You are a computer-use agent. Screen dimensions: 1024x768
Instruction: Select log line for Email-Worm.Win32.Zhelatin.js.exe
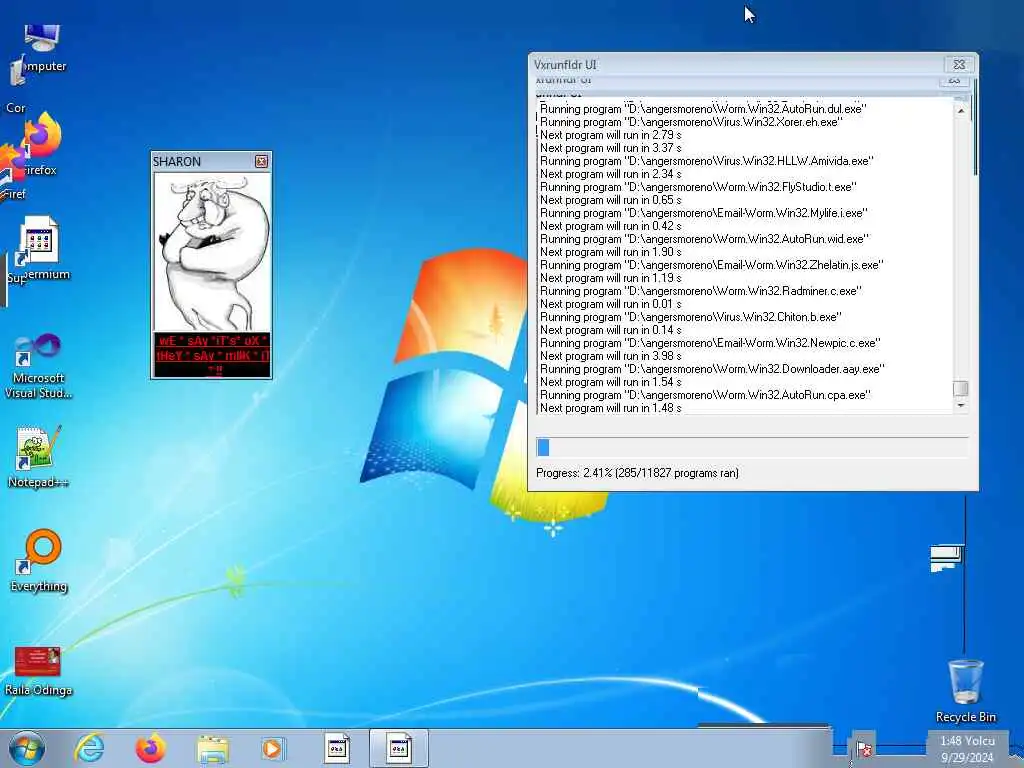pyautogui.click(x=711, y=264)
